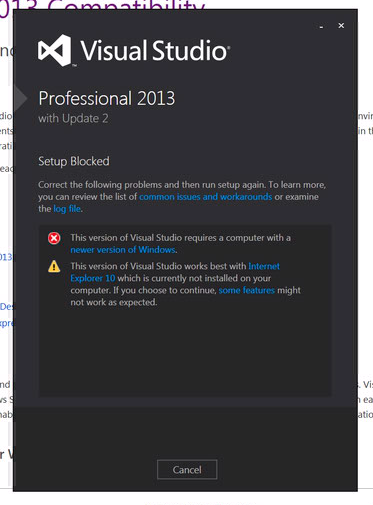Screen dimensions: 373x505
Task: Open the common issues and workarounds link
Action: (x=205, y=197)
